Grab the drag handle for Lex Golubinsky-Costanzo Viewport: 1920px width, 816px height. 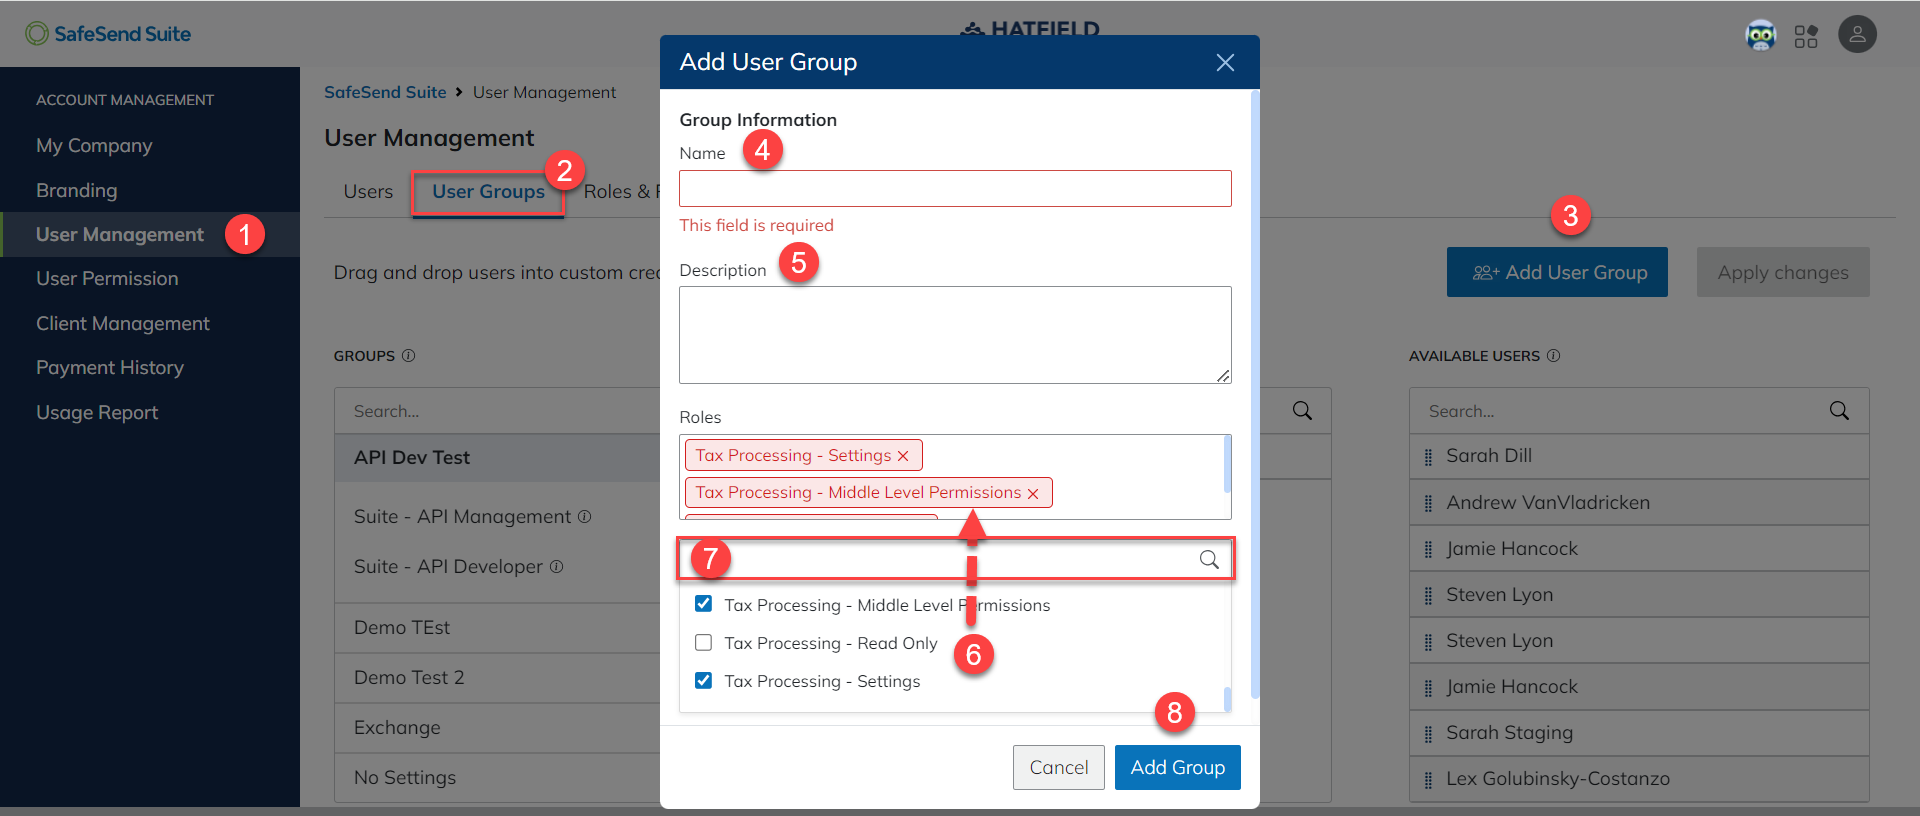1428,780
